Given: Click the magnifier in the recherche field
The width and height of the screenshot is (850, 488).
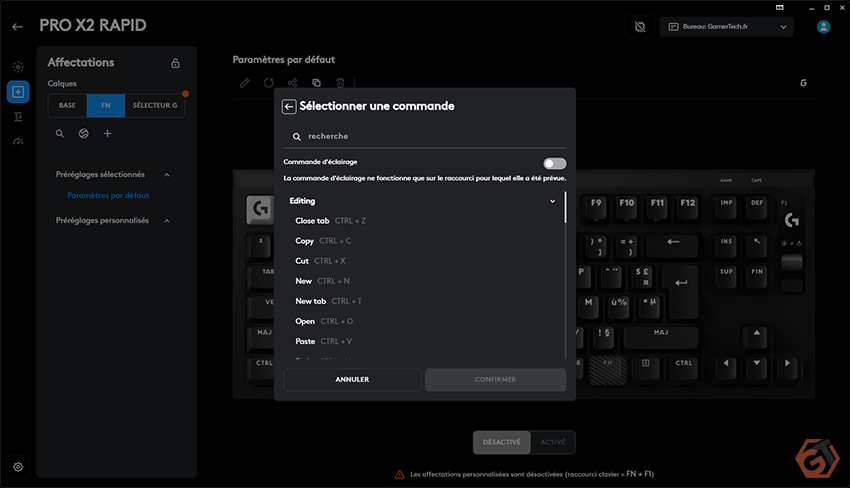Looking at the screenshot, I should (x=297, y=137).
